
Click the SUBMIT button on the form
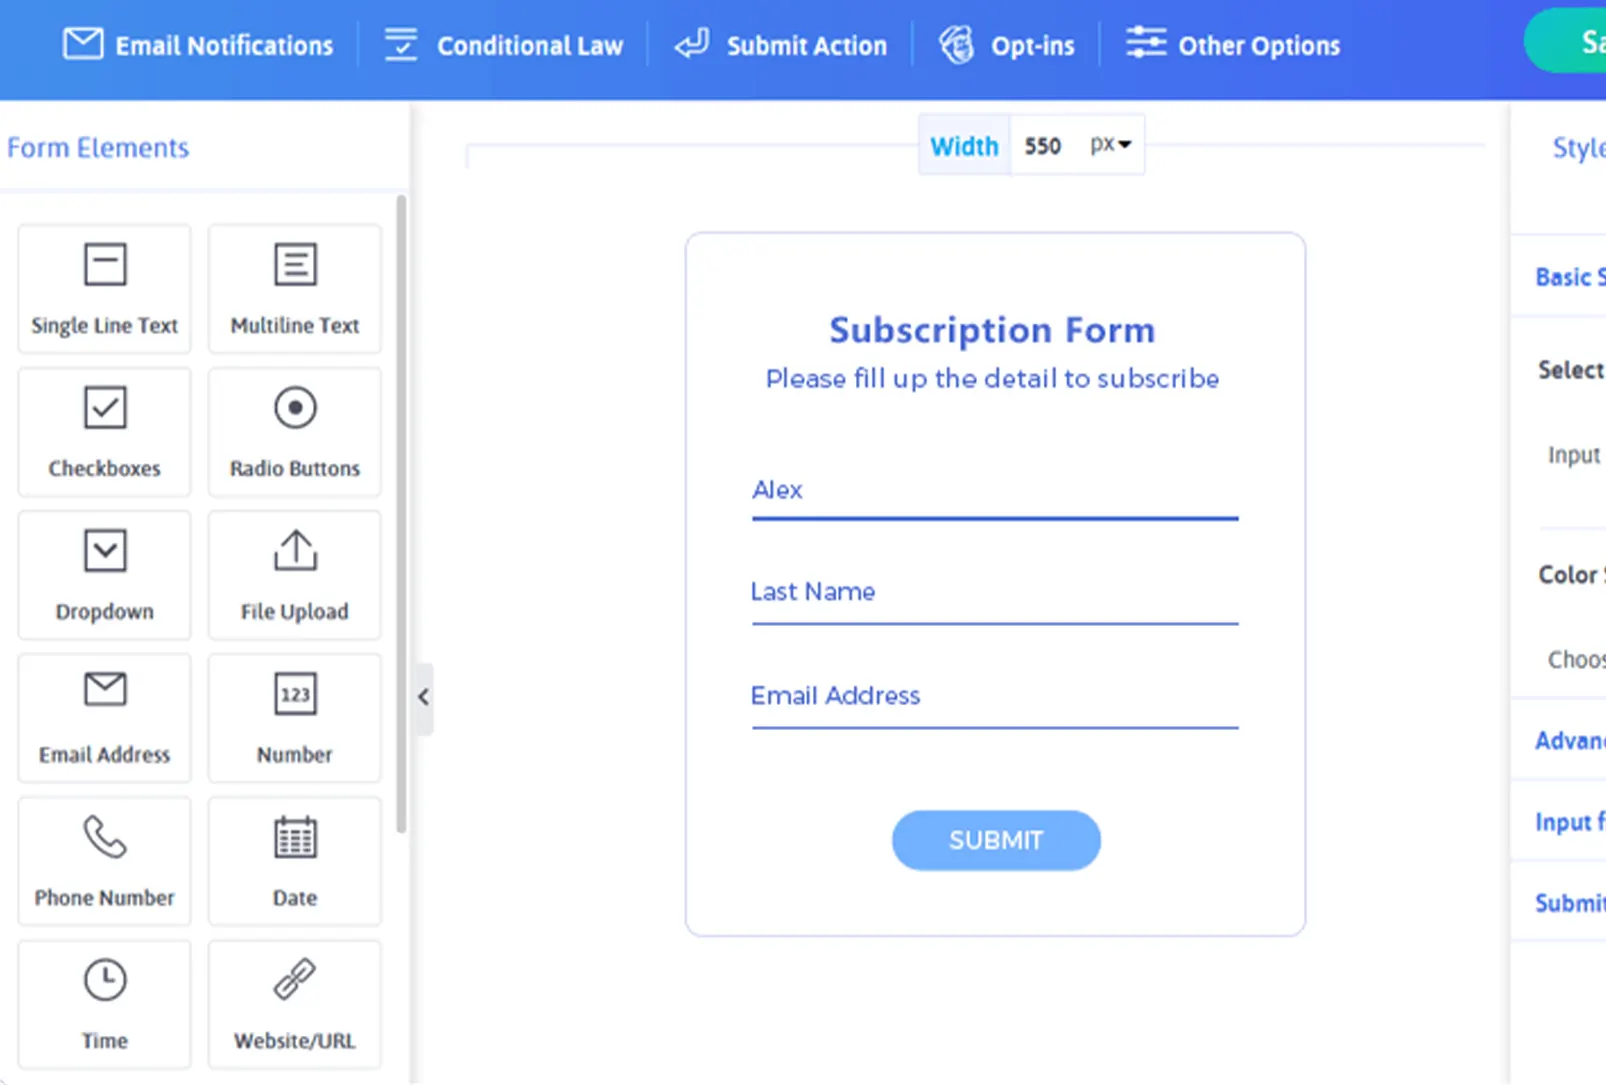[x=995, y=840]
